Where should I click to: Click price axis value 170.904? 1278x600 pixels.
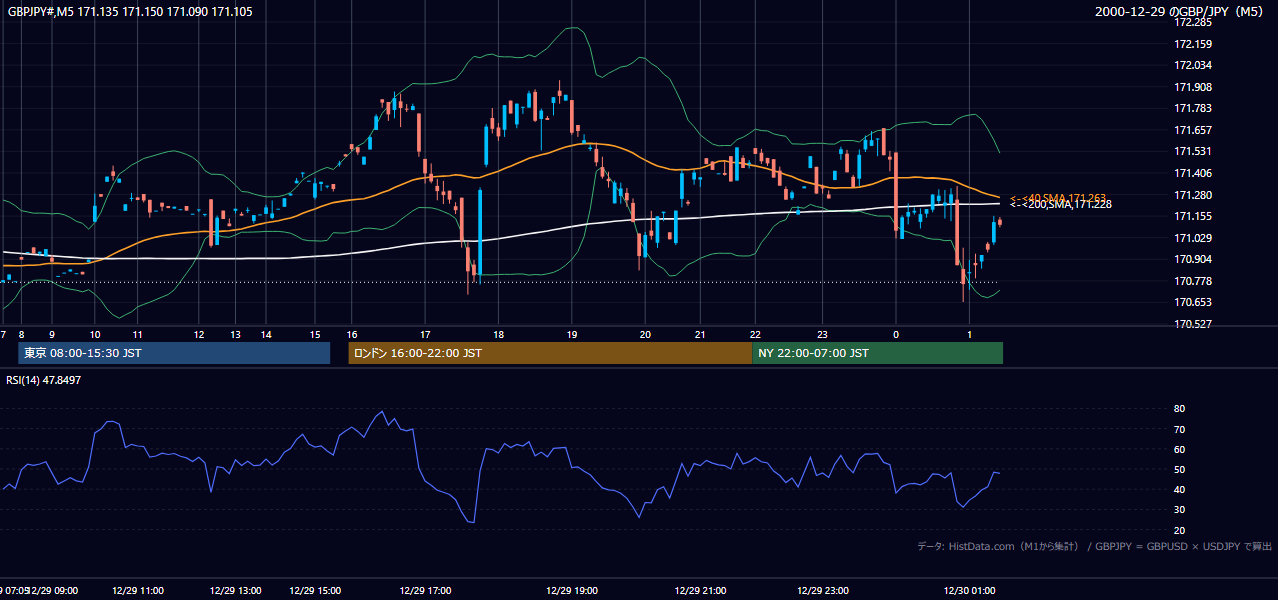tap(1194, 259)
